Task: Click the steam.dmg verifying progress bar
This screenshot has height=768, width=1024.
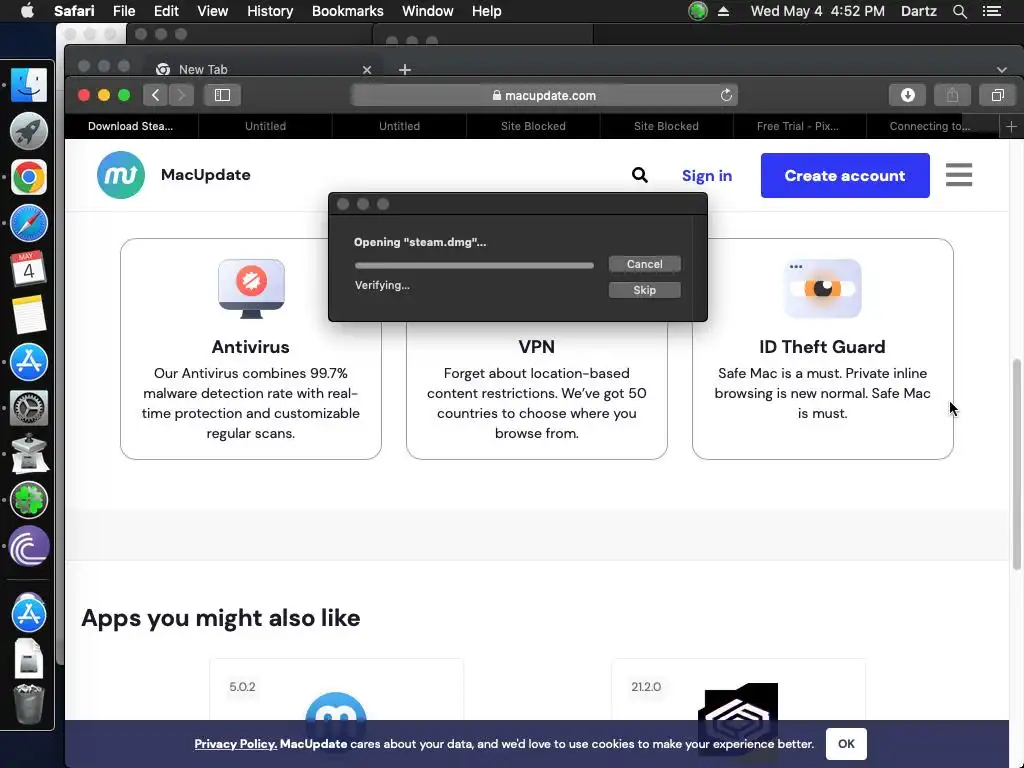Action: 474,265
